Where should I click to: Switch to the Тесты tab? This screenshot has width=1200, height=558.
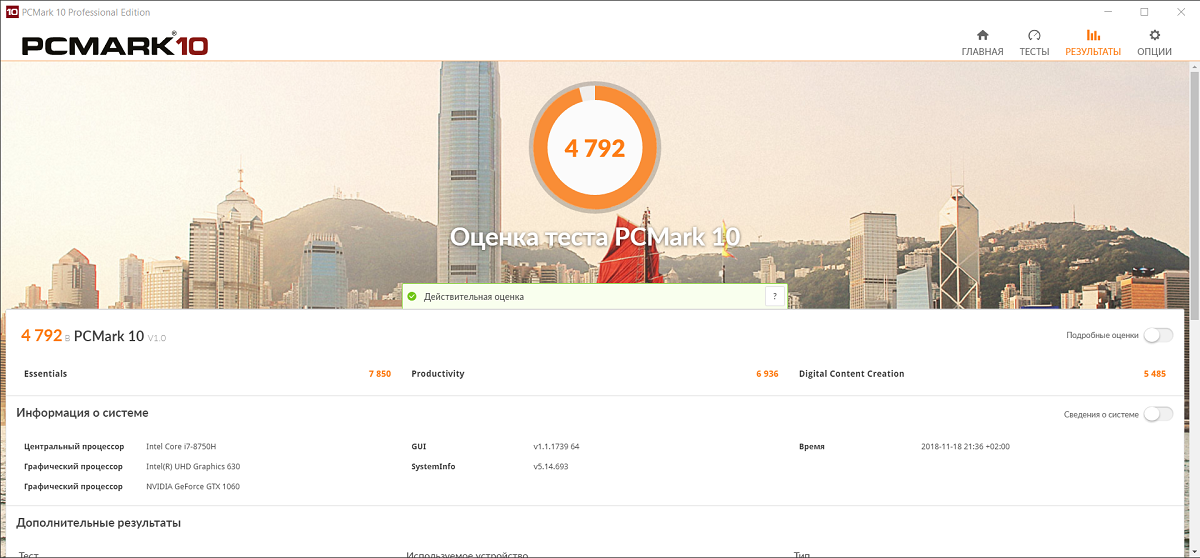[x=1034, y=51]
